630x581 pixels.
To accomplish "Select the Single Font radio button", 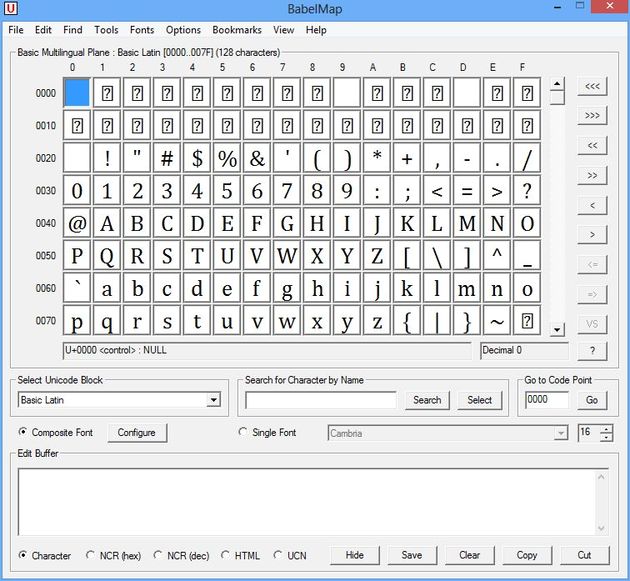I will tap(242, 432).
